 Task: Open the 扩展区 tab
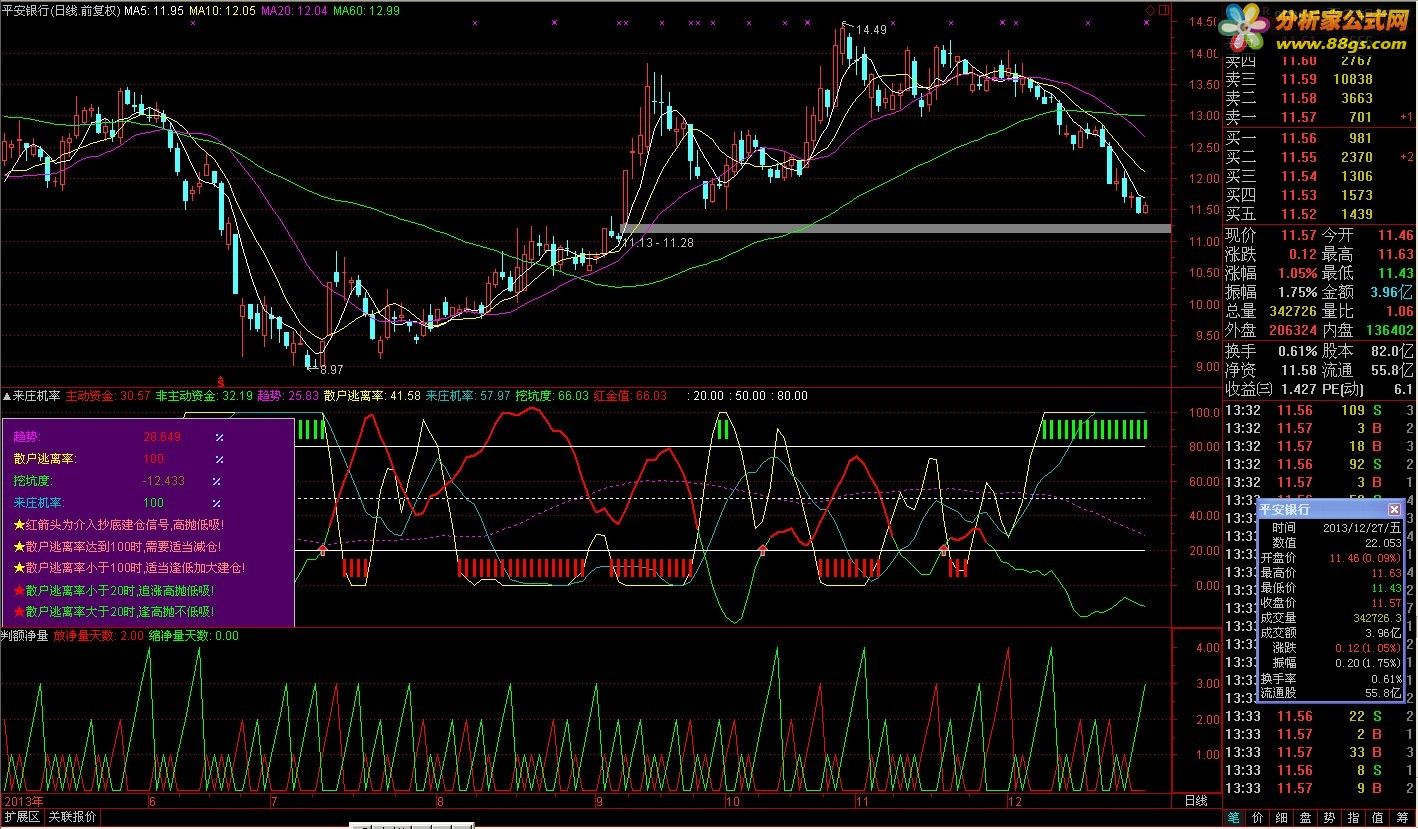[21, 817]
